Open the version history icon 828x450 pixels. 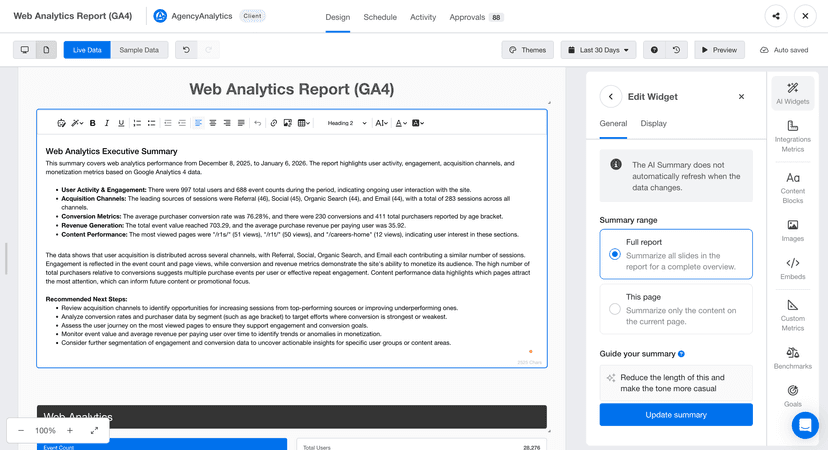(x=676, y=50)
